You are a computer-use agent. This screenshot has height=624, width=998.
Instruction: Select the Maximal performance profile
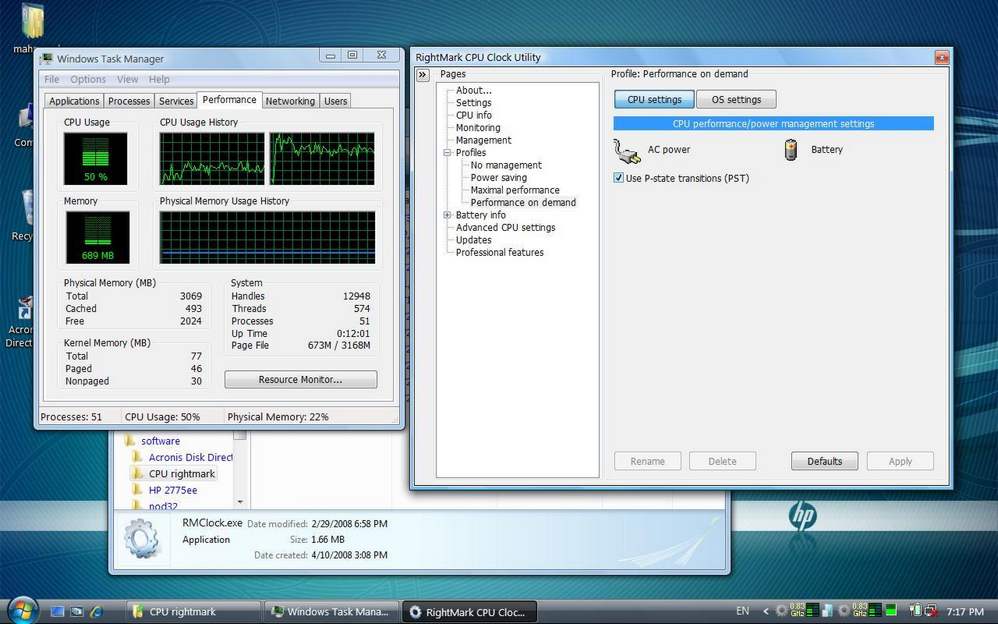click(x=515, y=190)
